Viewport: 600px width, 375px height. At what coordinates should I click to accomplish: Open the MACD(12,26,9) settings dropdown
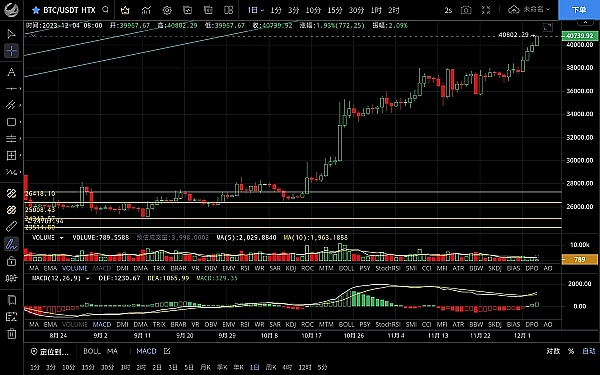pyautogui.click(x=88, y=278)
